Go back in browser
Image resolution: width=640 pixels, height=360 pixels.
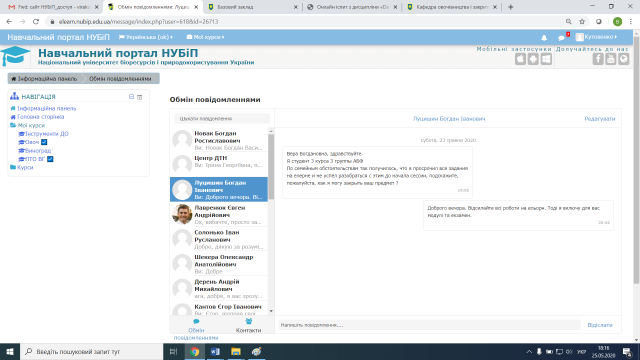(9, 22)
